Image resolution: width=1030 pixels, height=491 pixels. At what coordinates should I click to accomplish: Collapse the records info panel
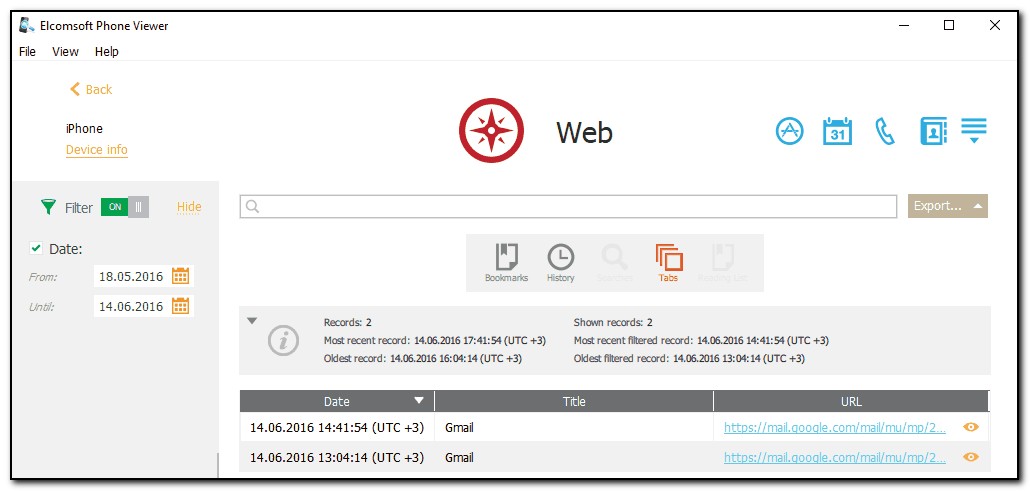tap(252, 321)
